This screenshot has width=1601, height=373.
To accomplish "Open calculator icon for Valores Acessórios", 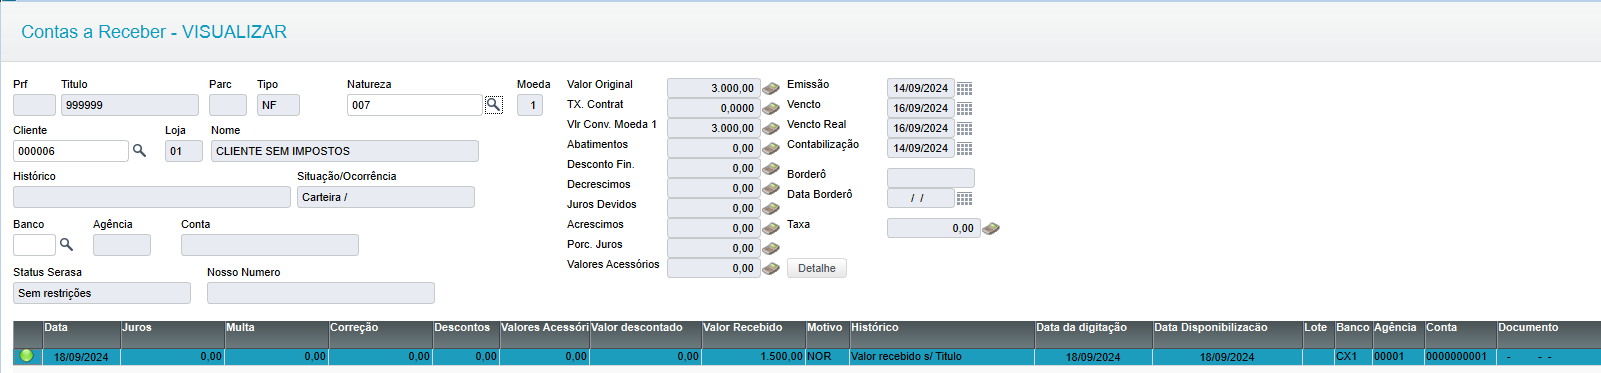I will pos(771,269).
